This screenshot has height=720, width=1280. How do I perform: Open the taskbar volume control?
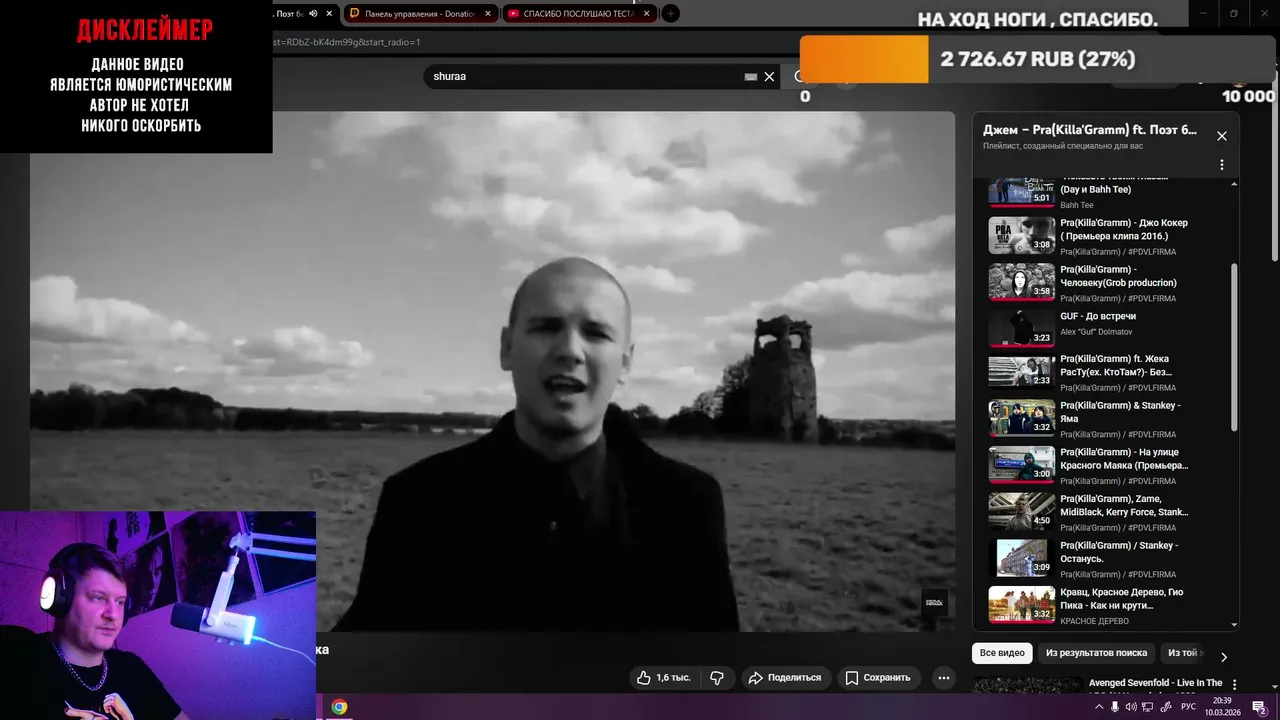(1131, 707)
